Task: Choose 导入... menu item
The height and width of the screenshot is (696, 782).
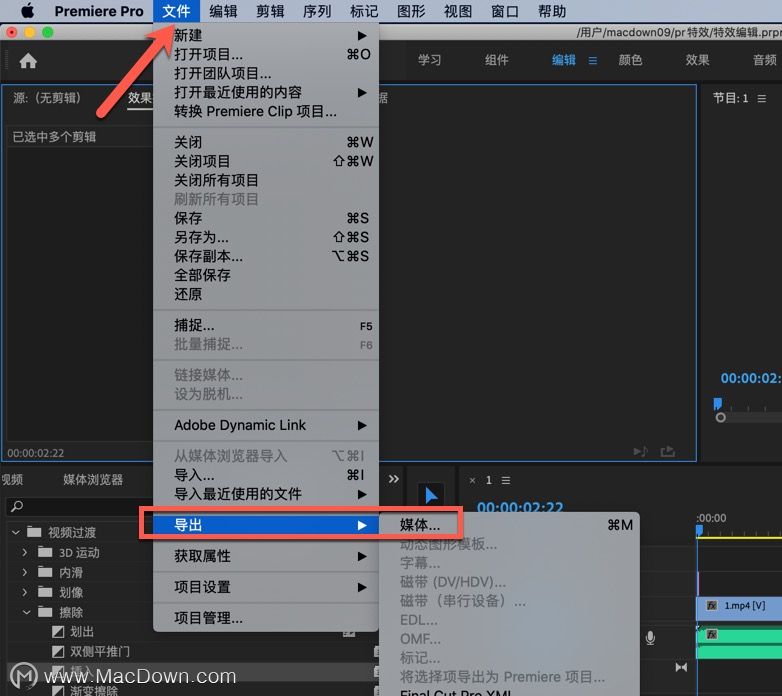Action: 266,475
